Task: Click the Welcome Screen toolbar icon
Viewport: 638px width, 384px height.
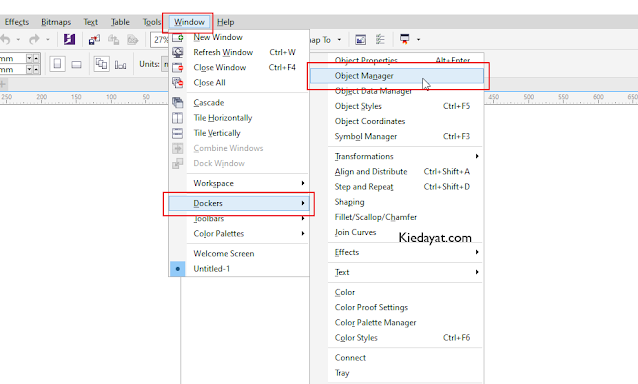Action: pyautogui.click(x=361, y=39)
